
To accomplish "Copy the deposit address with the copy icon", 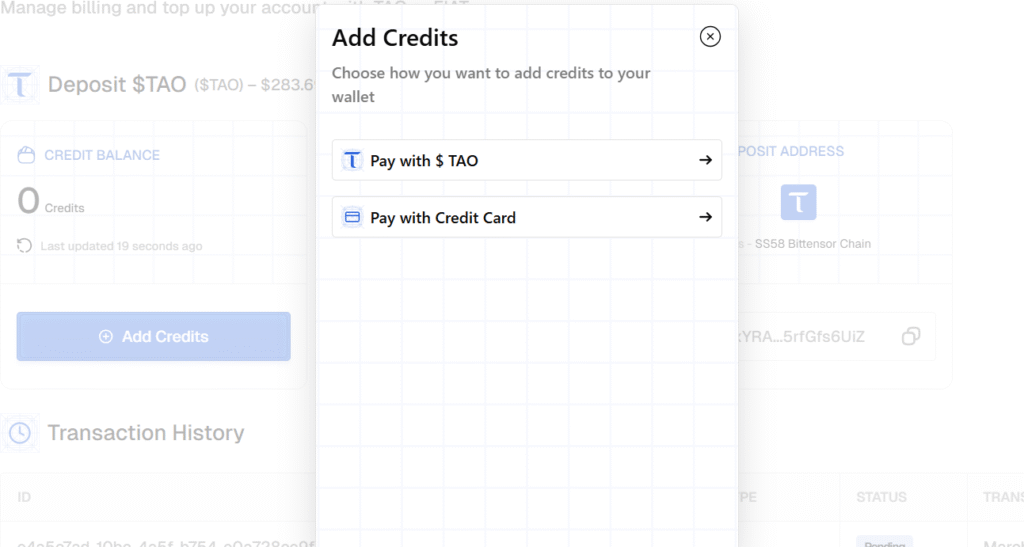I will click(911, 336).
